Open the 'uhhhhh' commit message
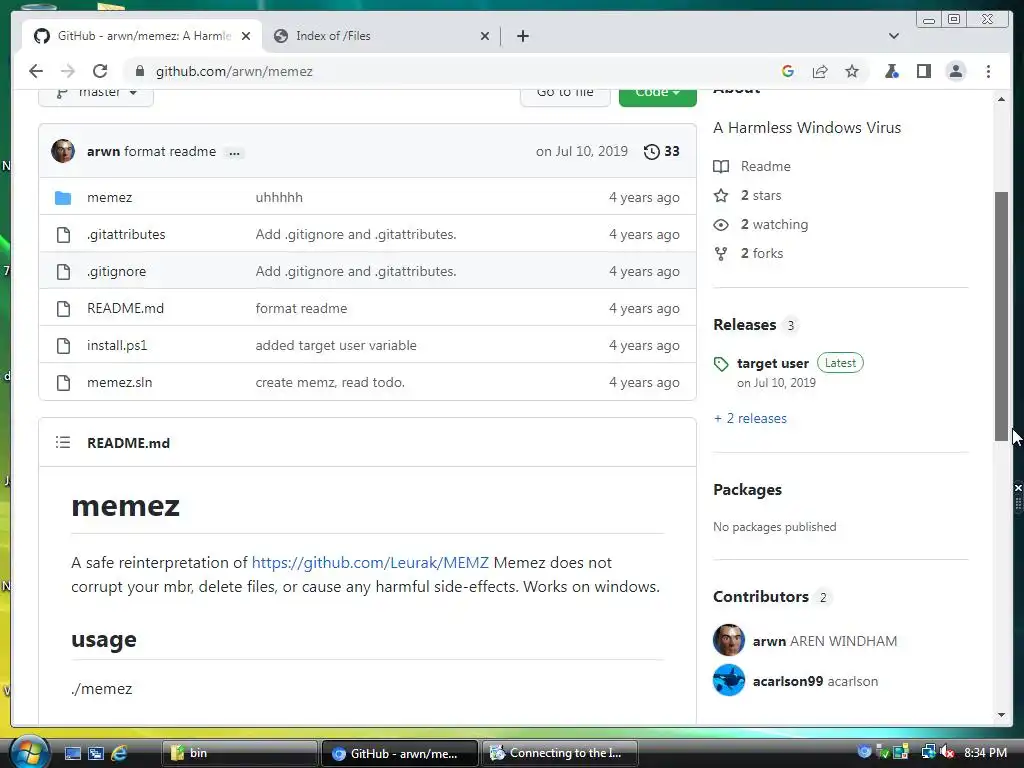The width and height of the screenshot is (1024, 768). pos(279,197)
